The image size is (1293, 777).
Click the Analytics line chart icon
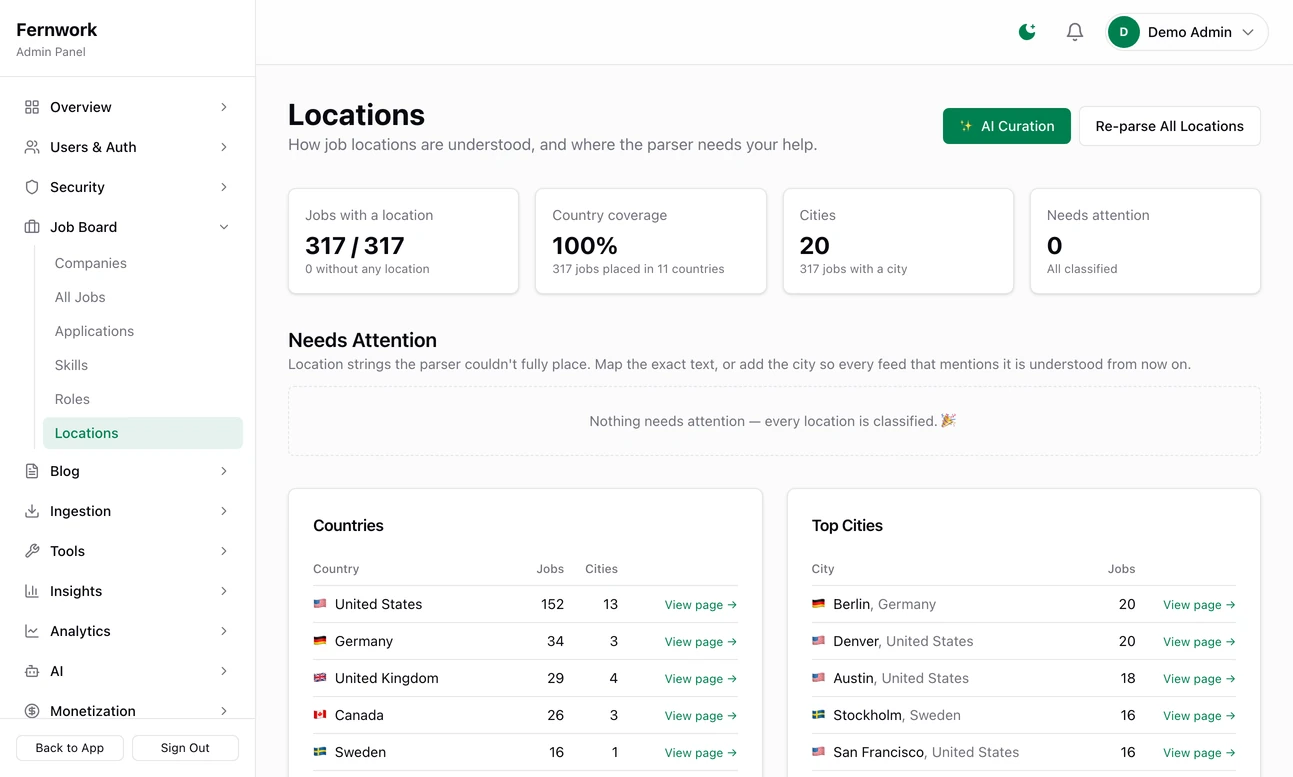tap(32, 631)
